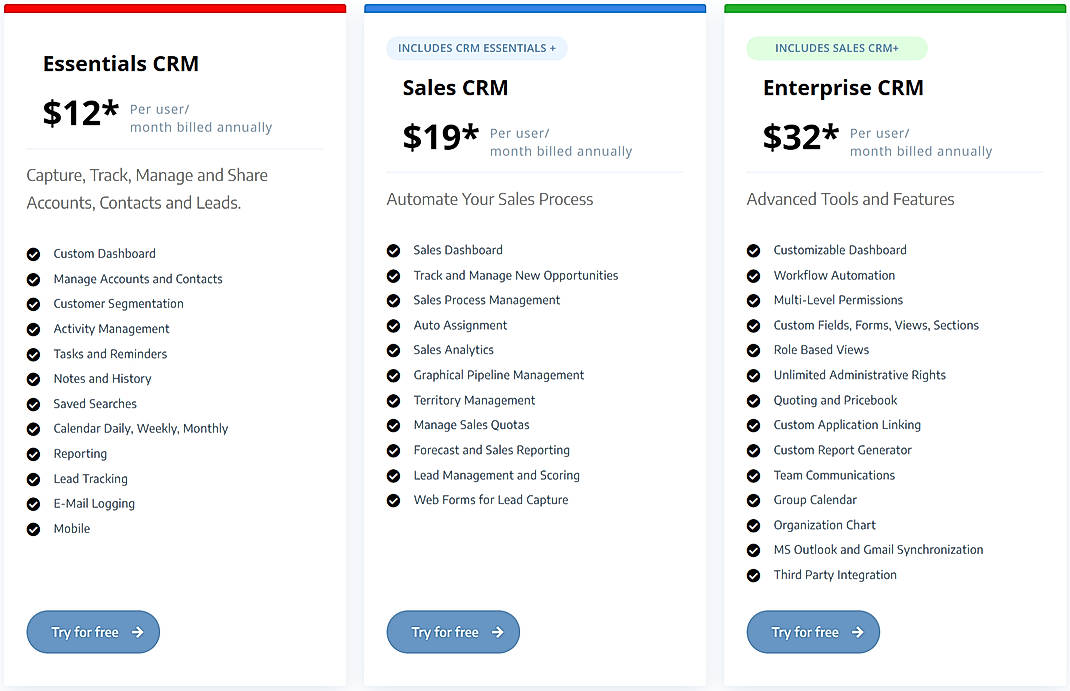1070x691 pixels.
Task: Click the checkmark beside Workflow Automation
Action: coord(753,275)
